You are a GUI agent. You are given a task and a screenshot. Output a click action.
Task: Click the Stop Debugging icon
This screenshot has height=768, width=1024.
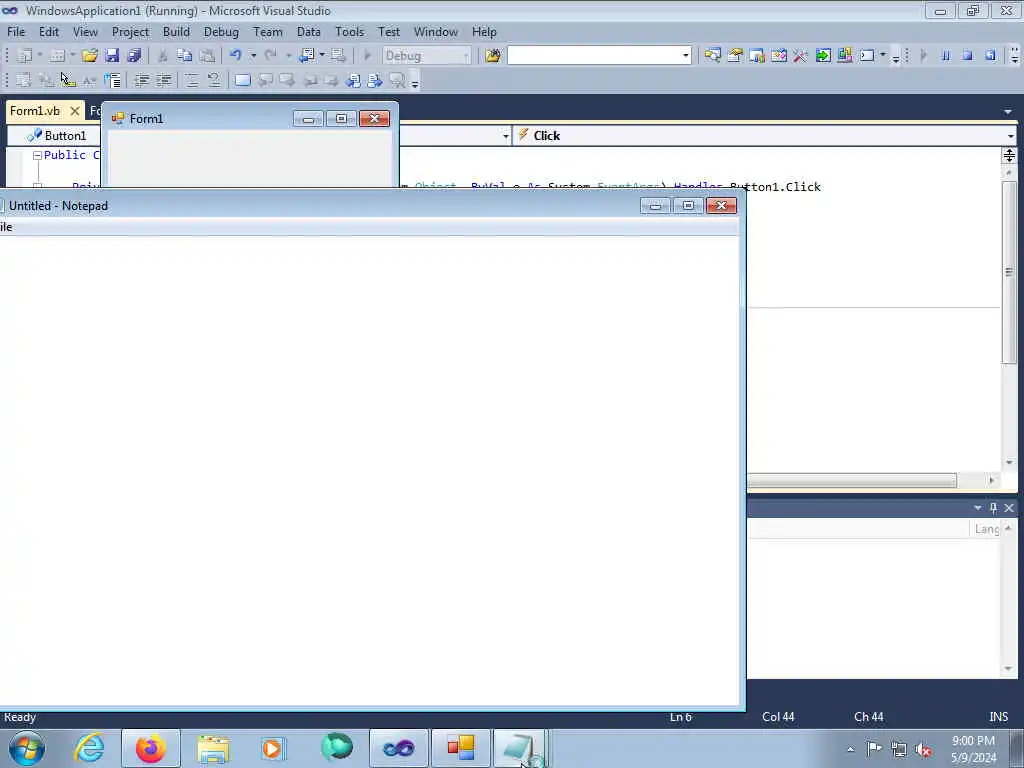click(968, 56)
